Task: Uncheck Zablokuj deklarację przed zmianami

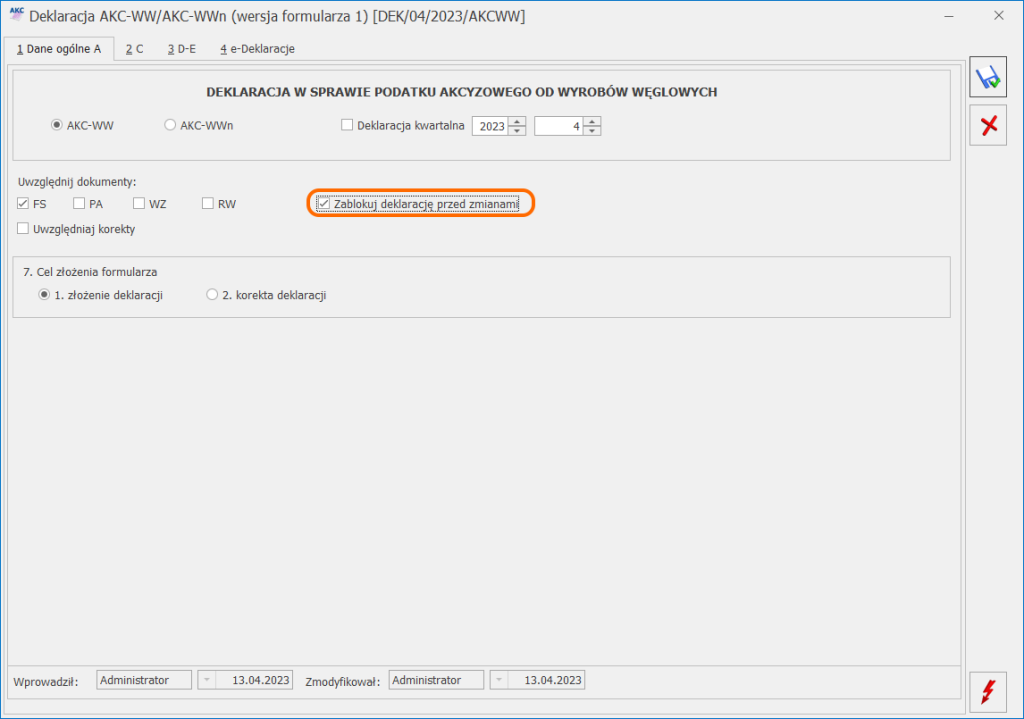Action: click(x=324, y=202)
